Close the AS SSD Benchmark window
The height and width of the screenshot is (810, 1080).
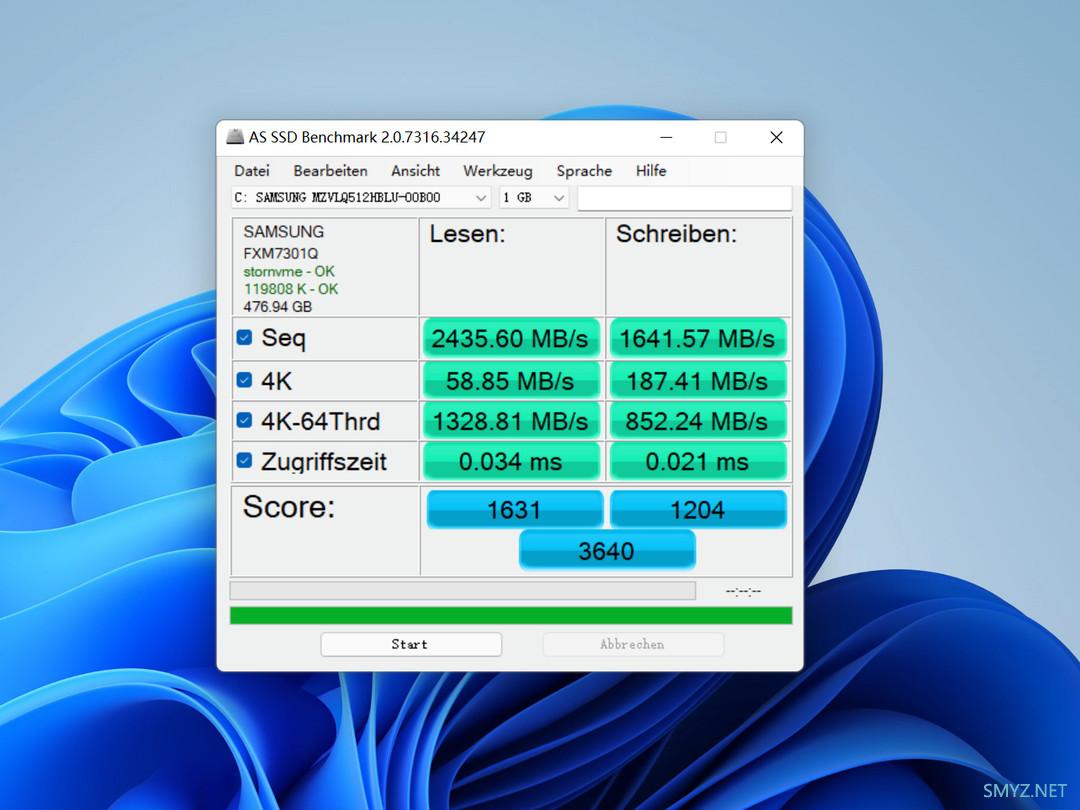tap(776, 137)
